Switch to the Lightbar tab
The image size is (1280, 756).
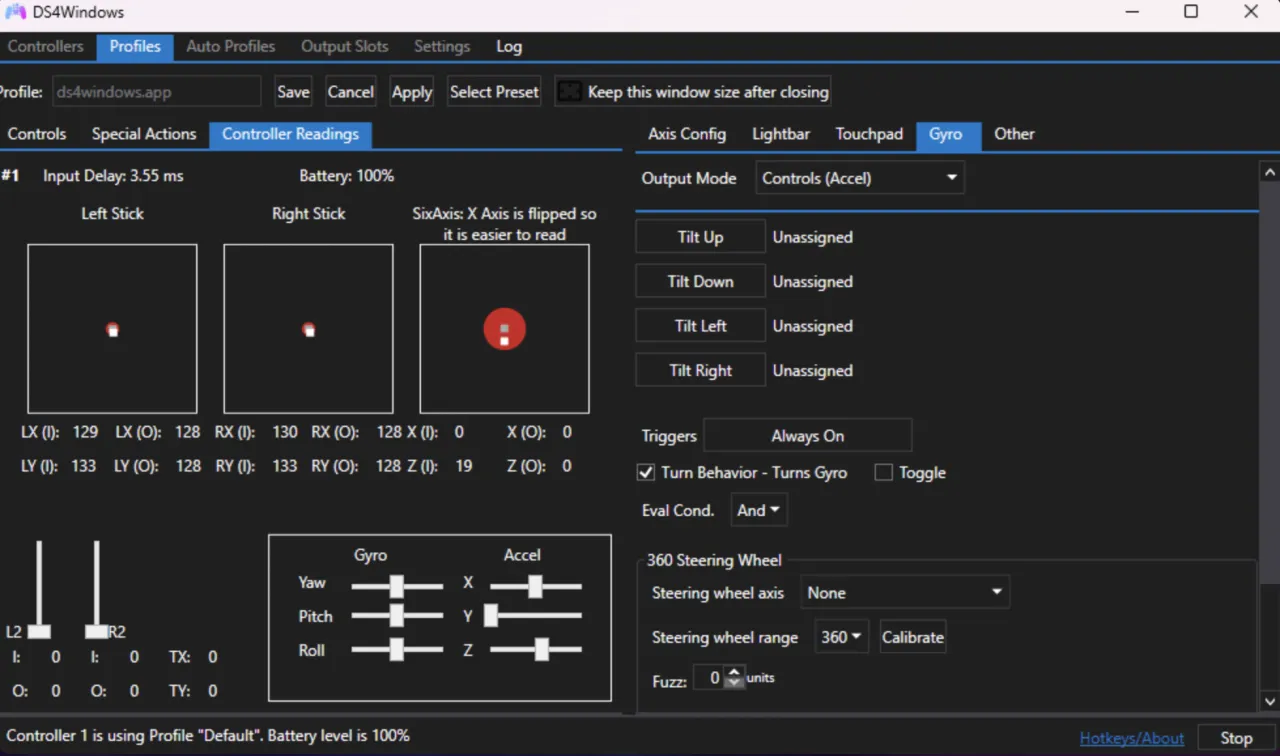tap(780, 133)
